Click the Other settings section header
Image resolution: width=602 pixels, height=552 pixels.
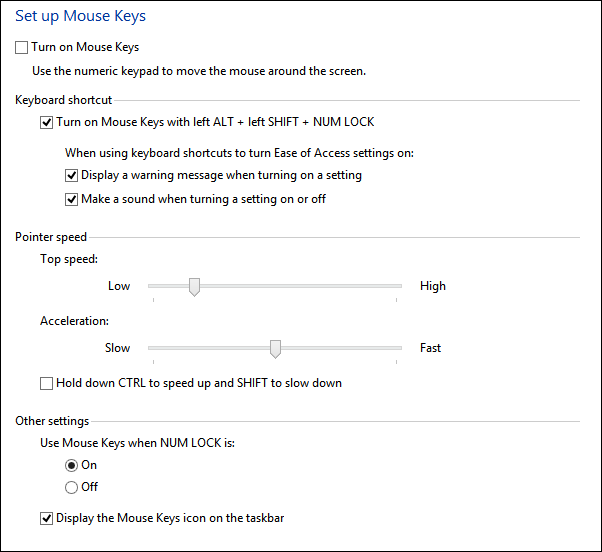tap(52, 421)
